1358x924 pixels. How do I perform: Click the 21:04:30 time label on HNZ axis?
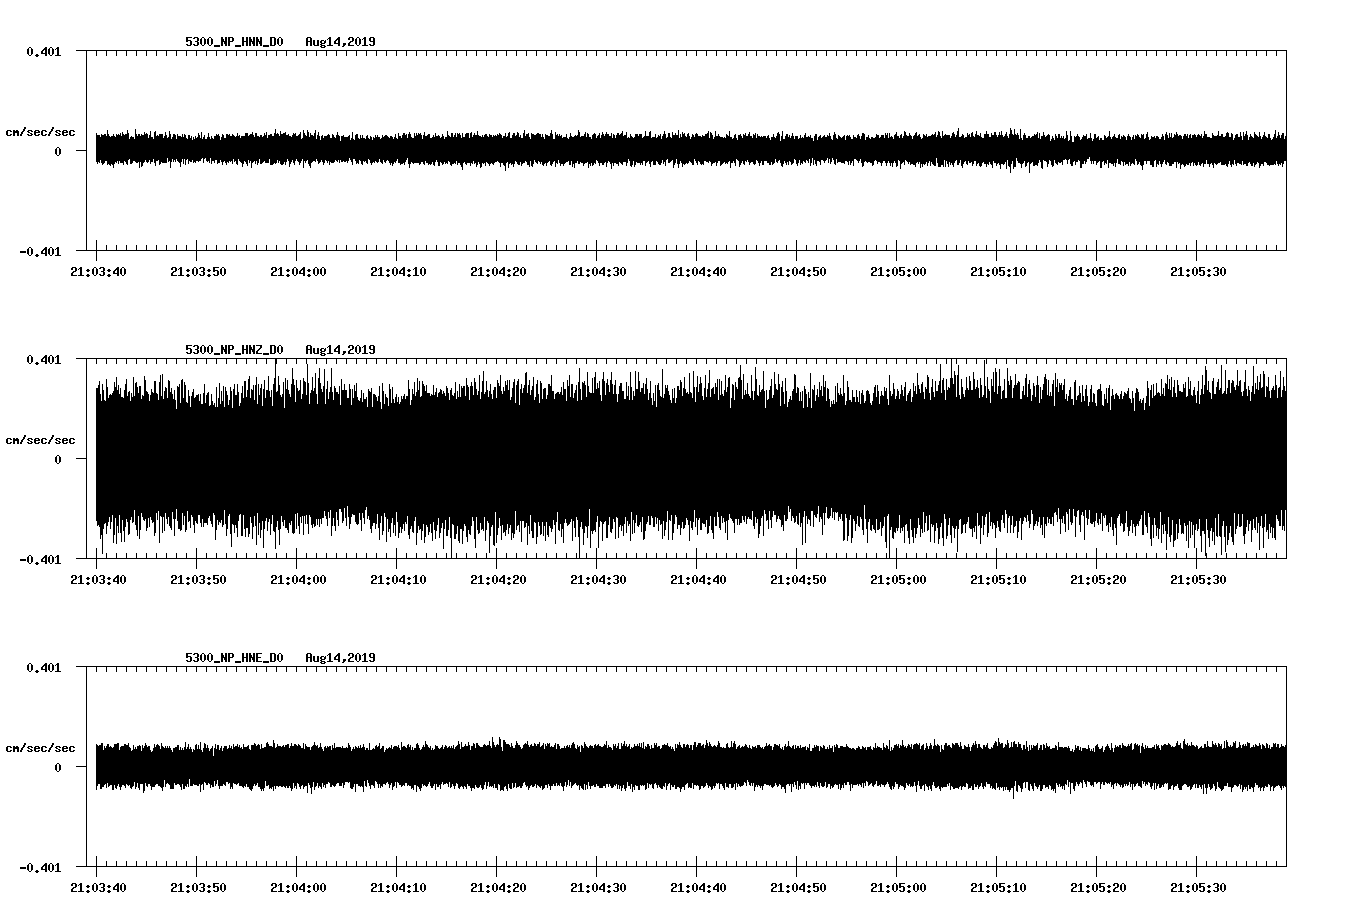point(598,580)
